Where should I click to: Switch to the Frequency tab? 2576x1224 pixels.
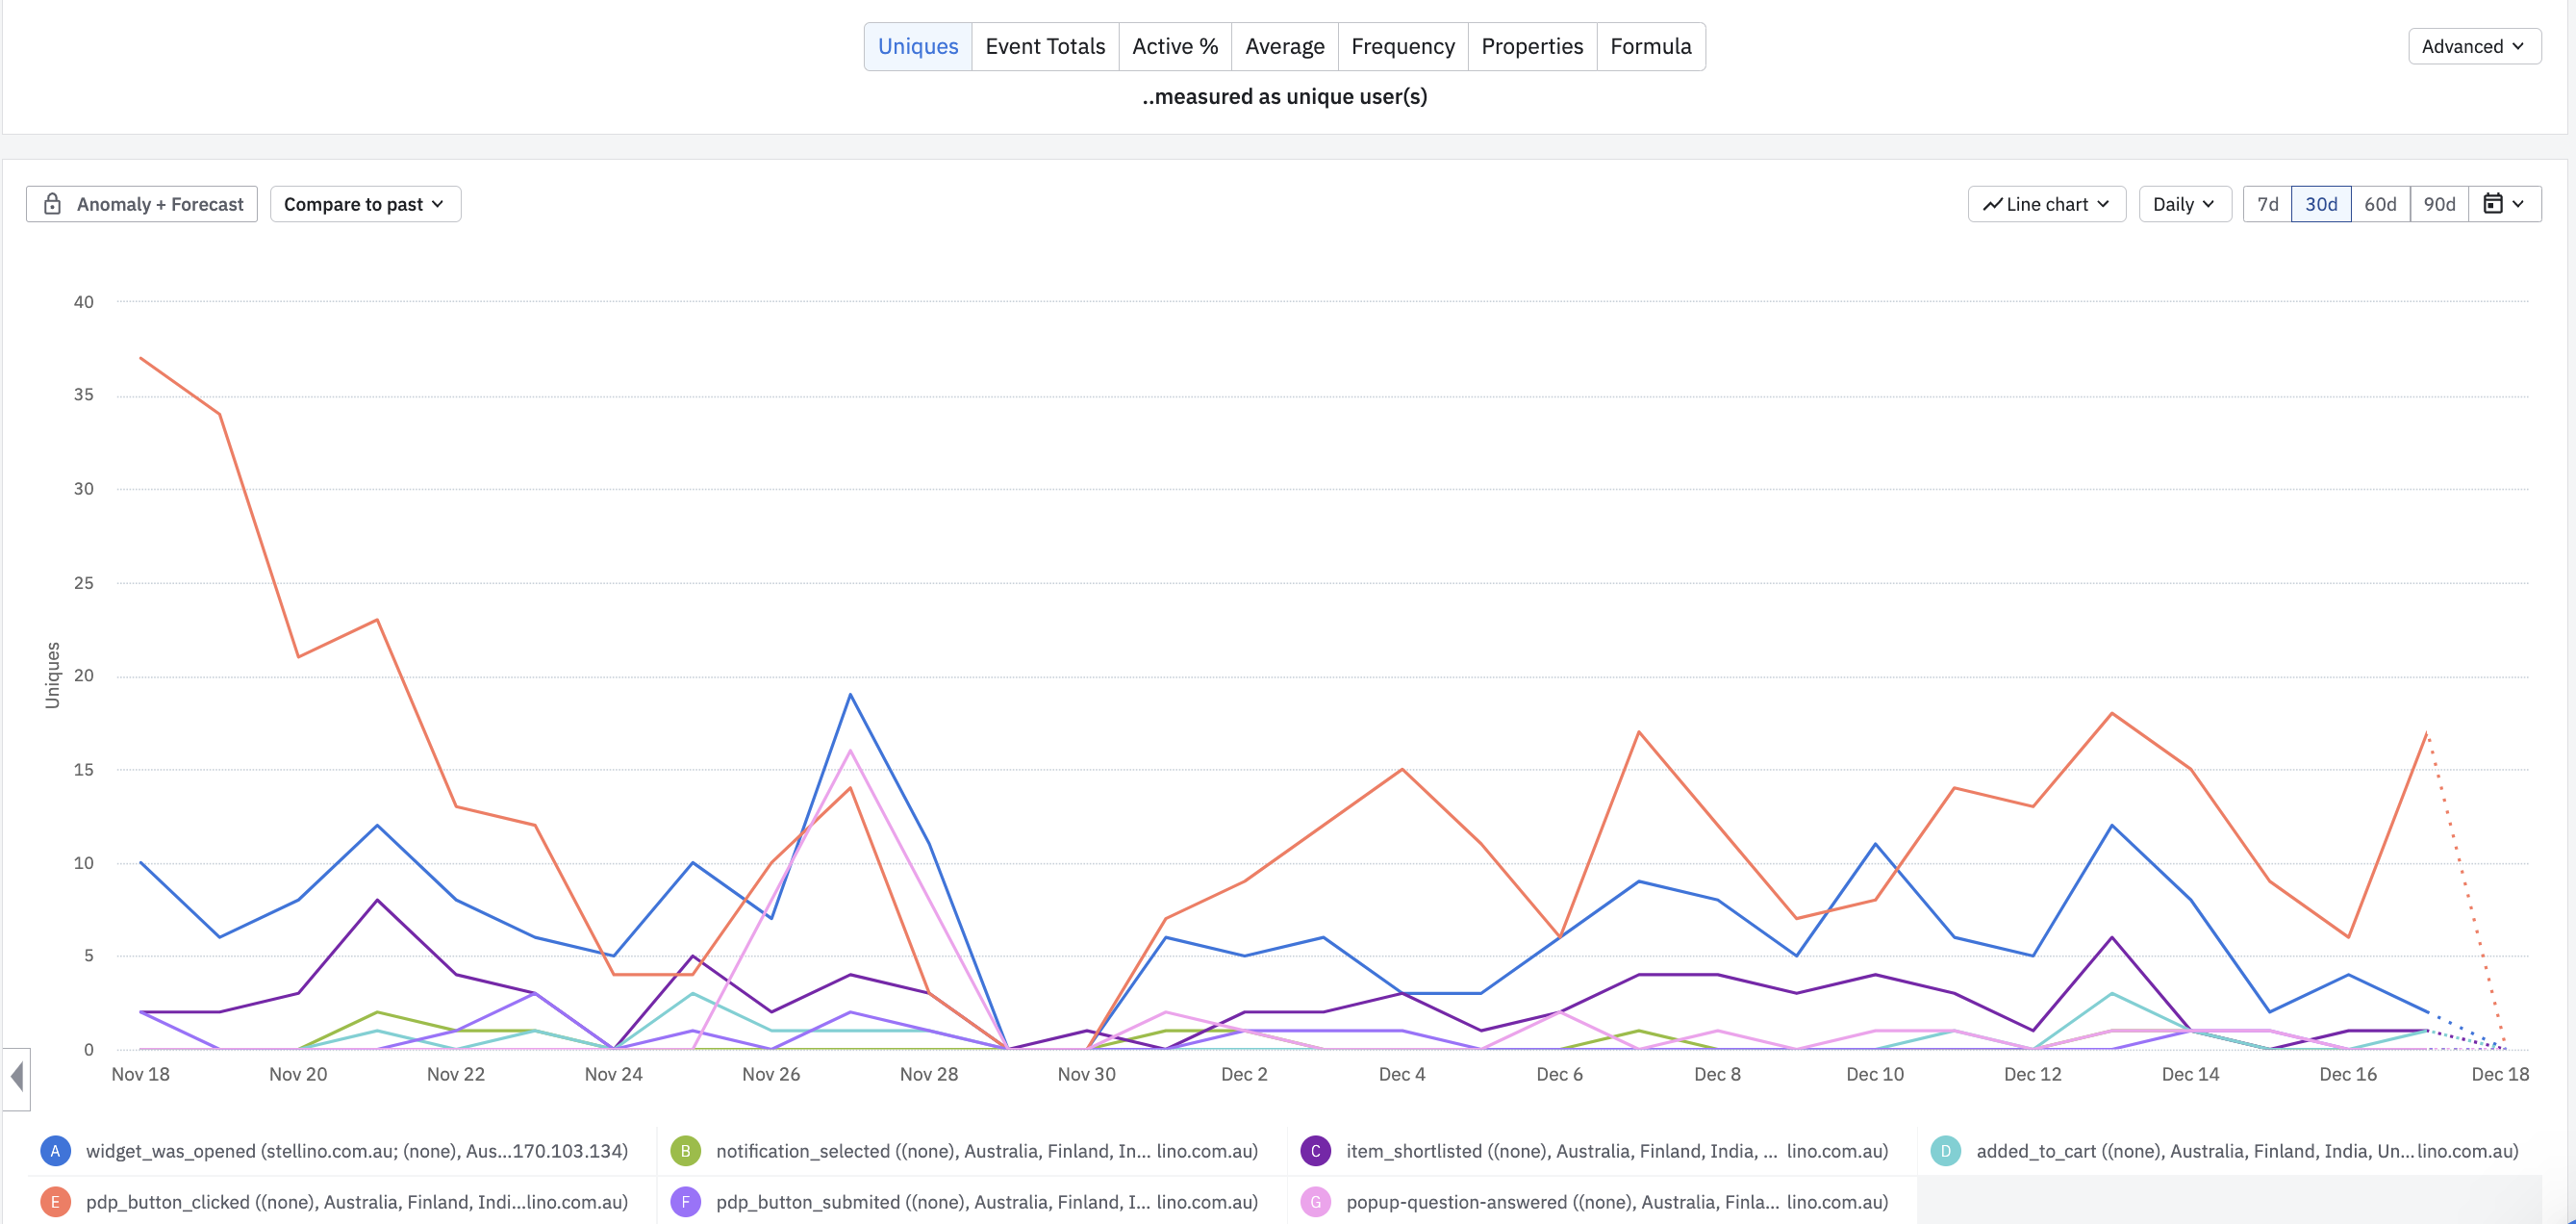coord(1402,46)
